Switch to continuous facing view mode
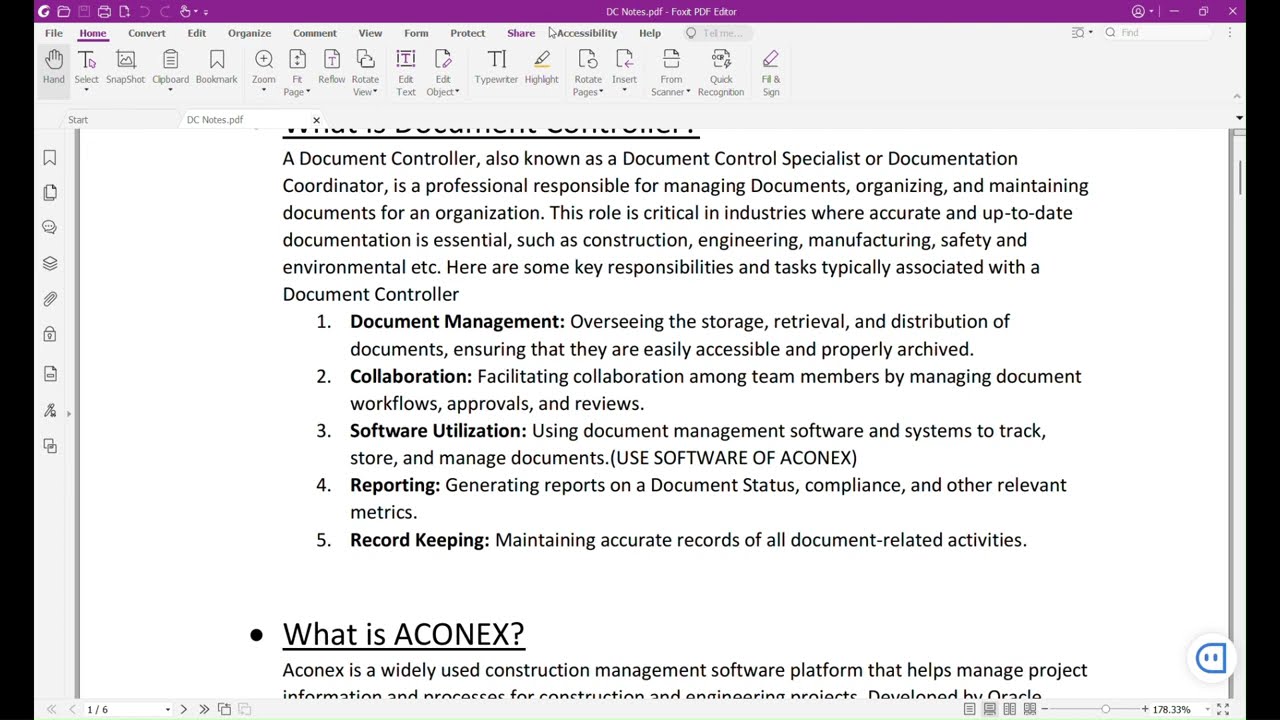 coord(1029,709)
